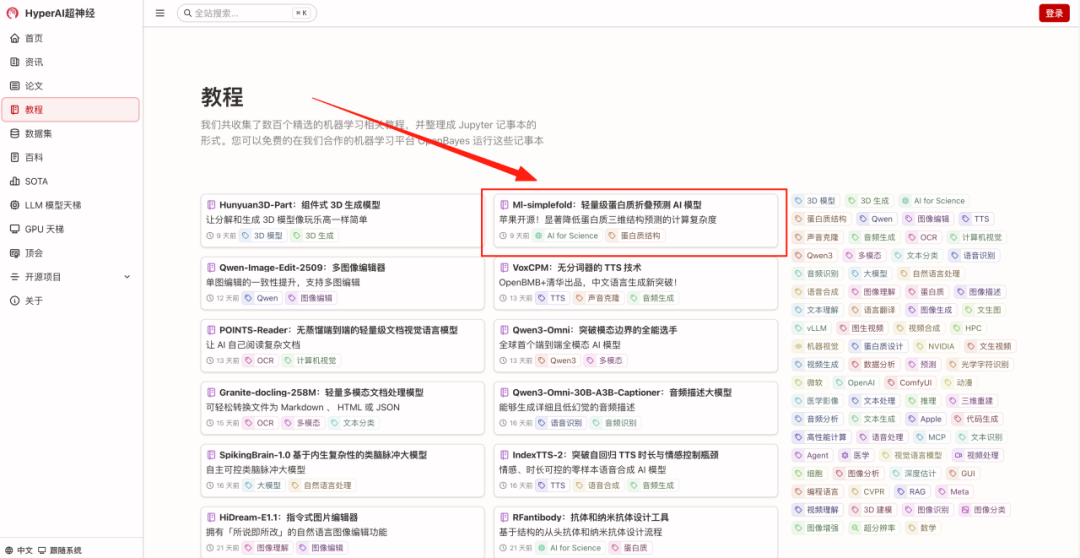Select 论文 in the sidebar
The width and height of the screenshot is (1080, 558).
pyautogui.click(x=34, y=86)
